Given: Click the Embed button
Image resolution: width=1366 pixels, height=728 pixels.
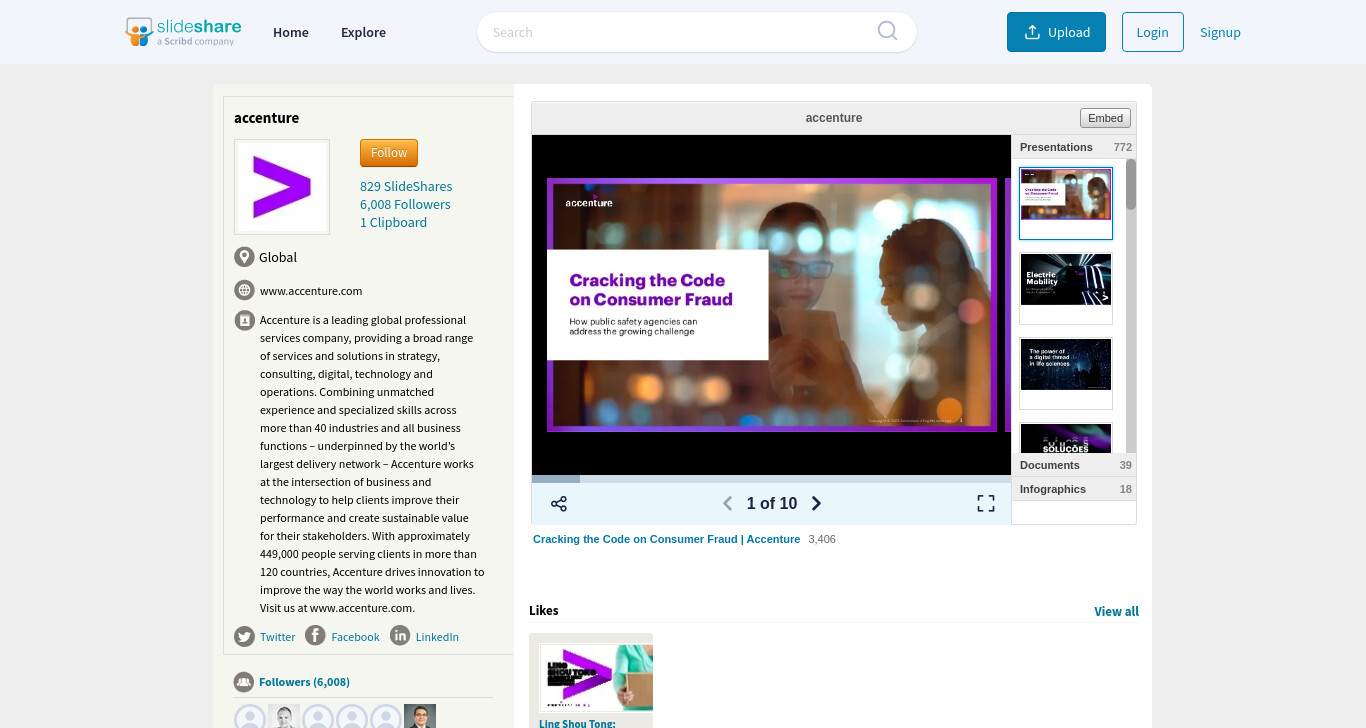Looking at the screenshot, I should pyautogui.click(x=1105, y=118).
